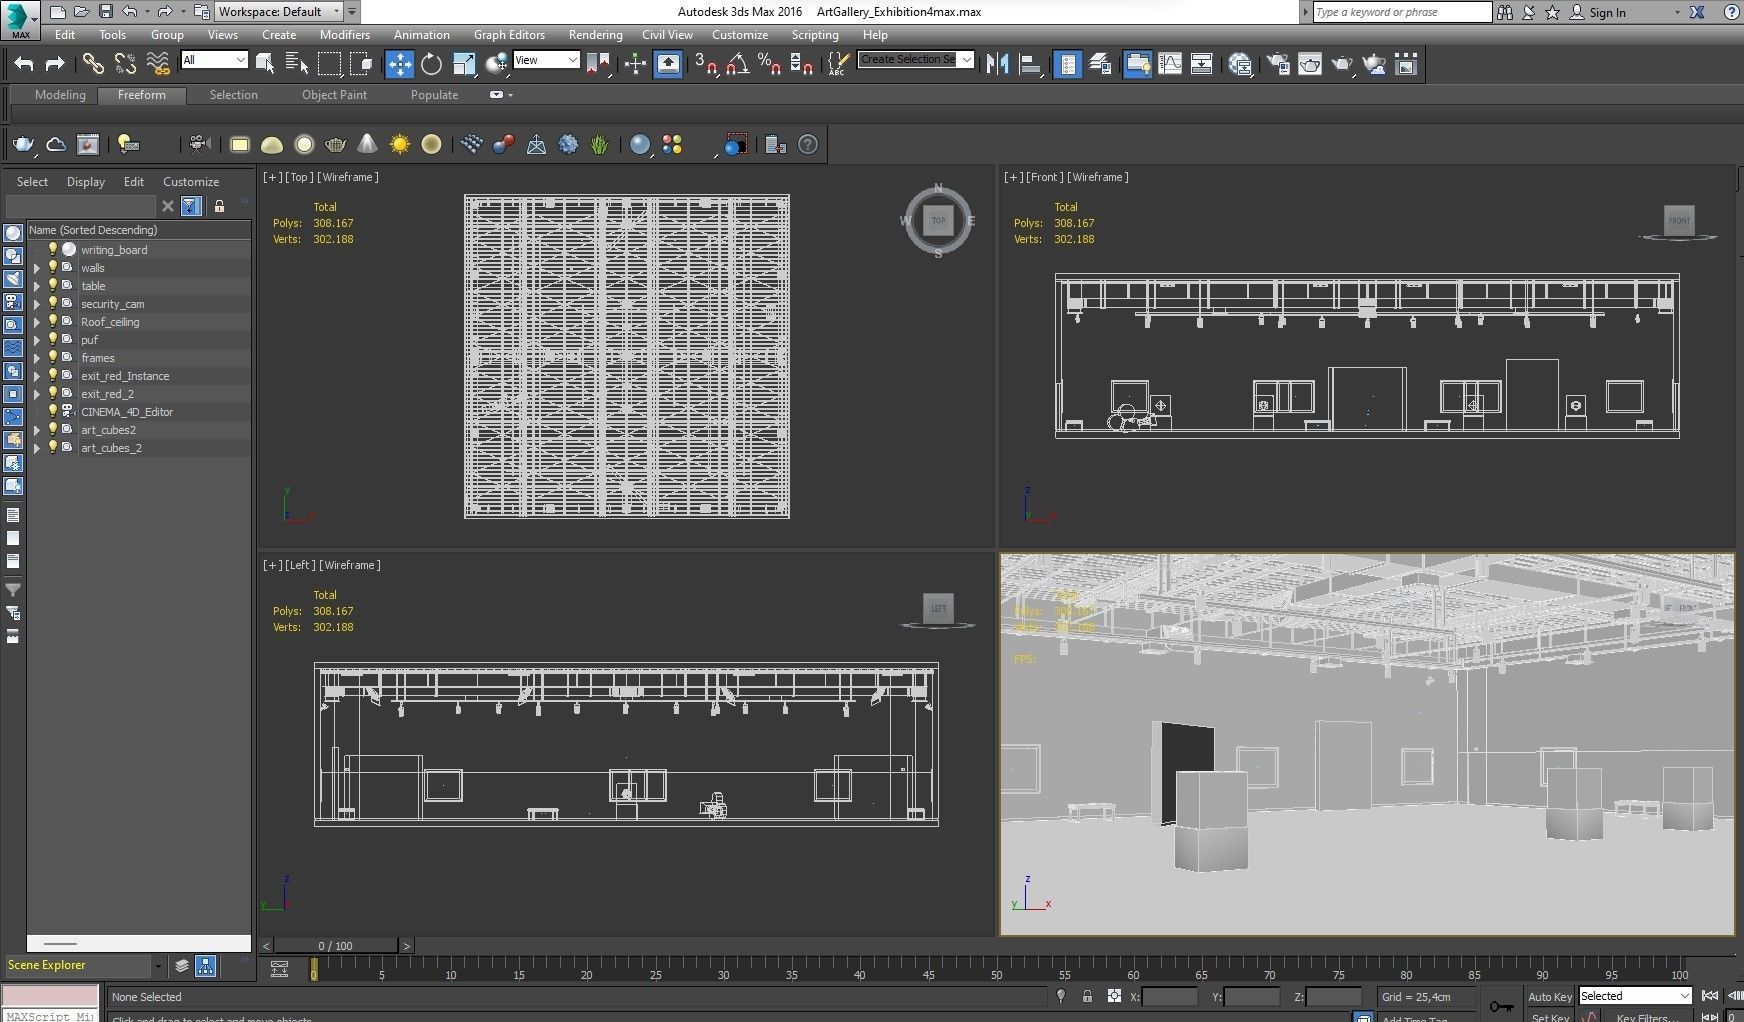
Task: Open the Material Editor
Action: click(1241, 65)
